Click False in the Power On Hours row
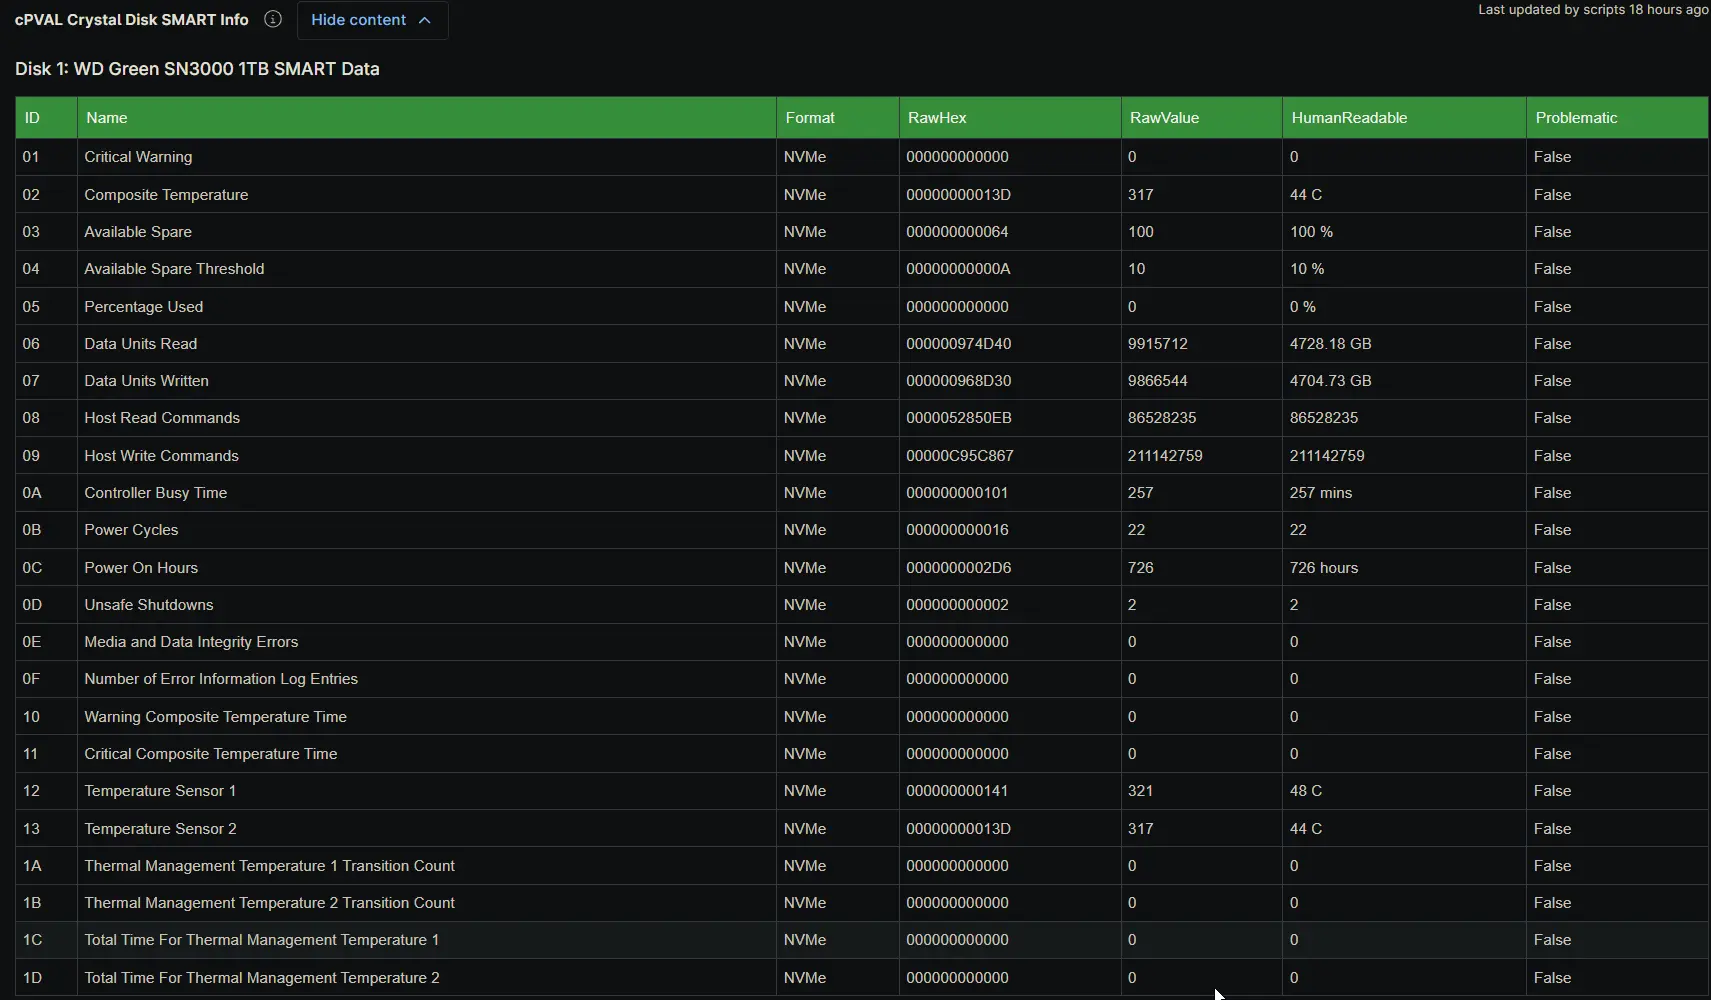This screenshot has width=1711, height=1000. point(1552,568)
